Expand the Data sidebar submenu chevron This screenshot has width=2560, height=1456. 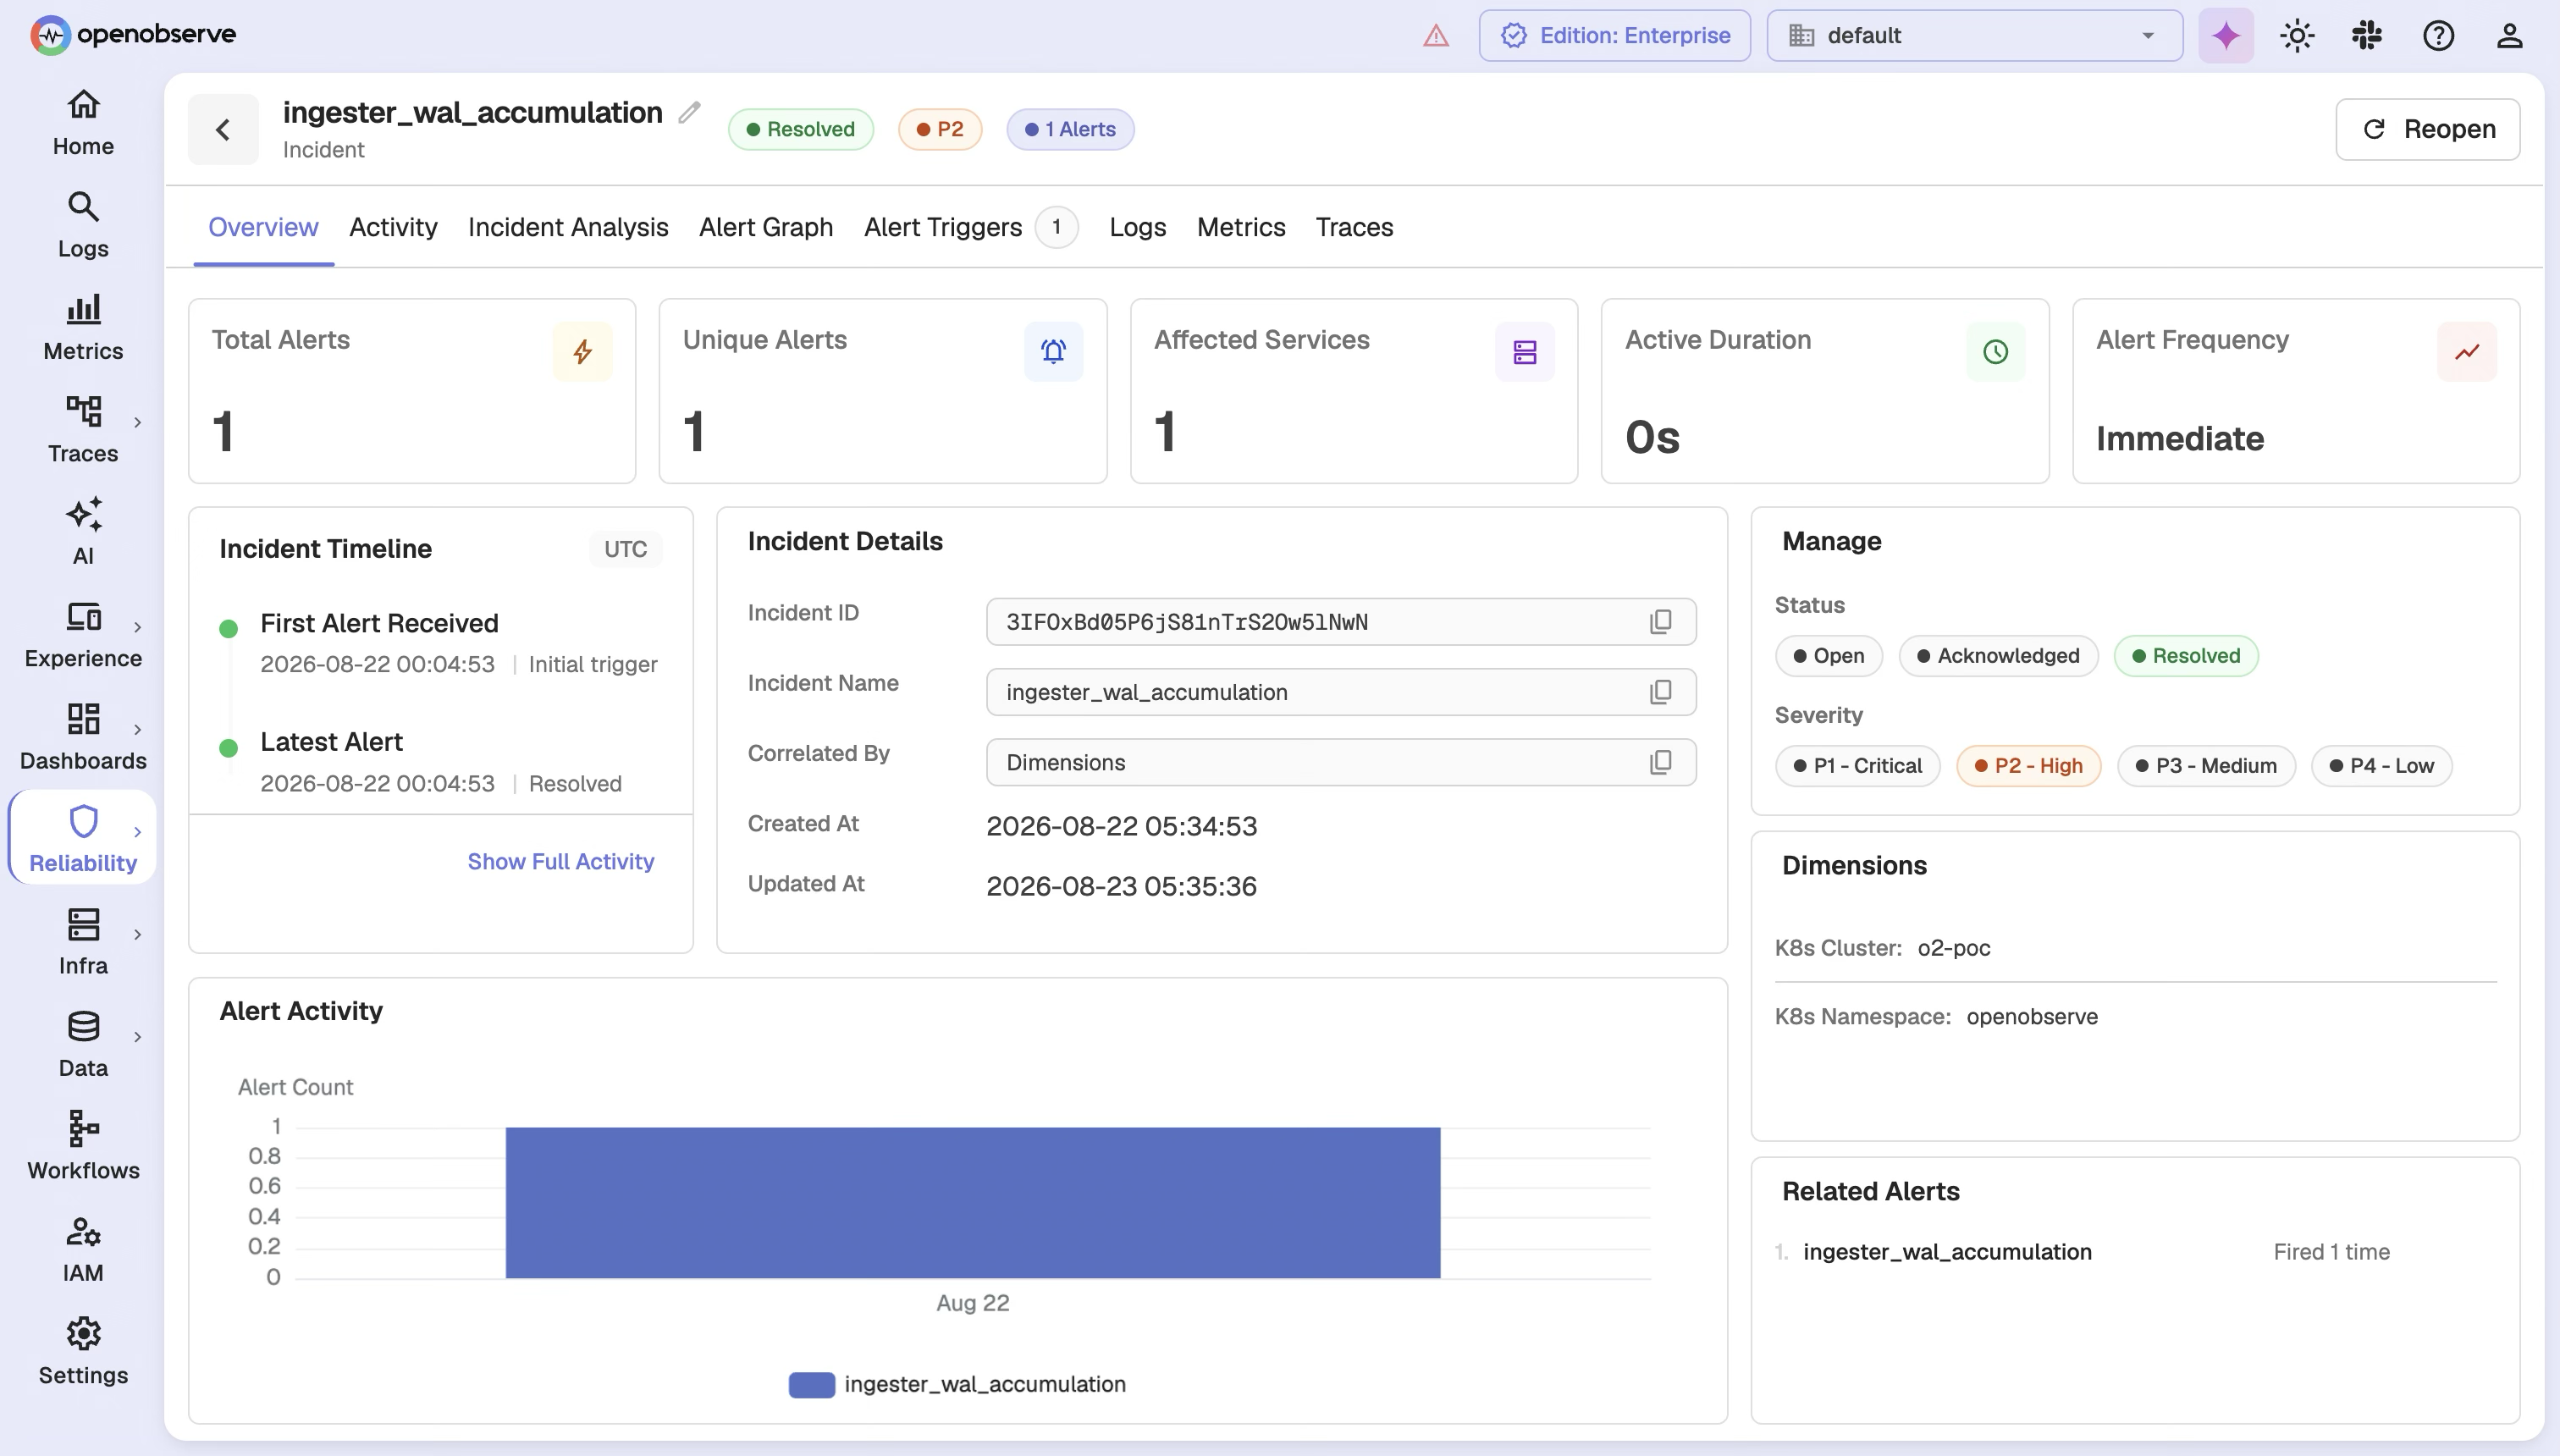coord(137,1036)
